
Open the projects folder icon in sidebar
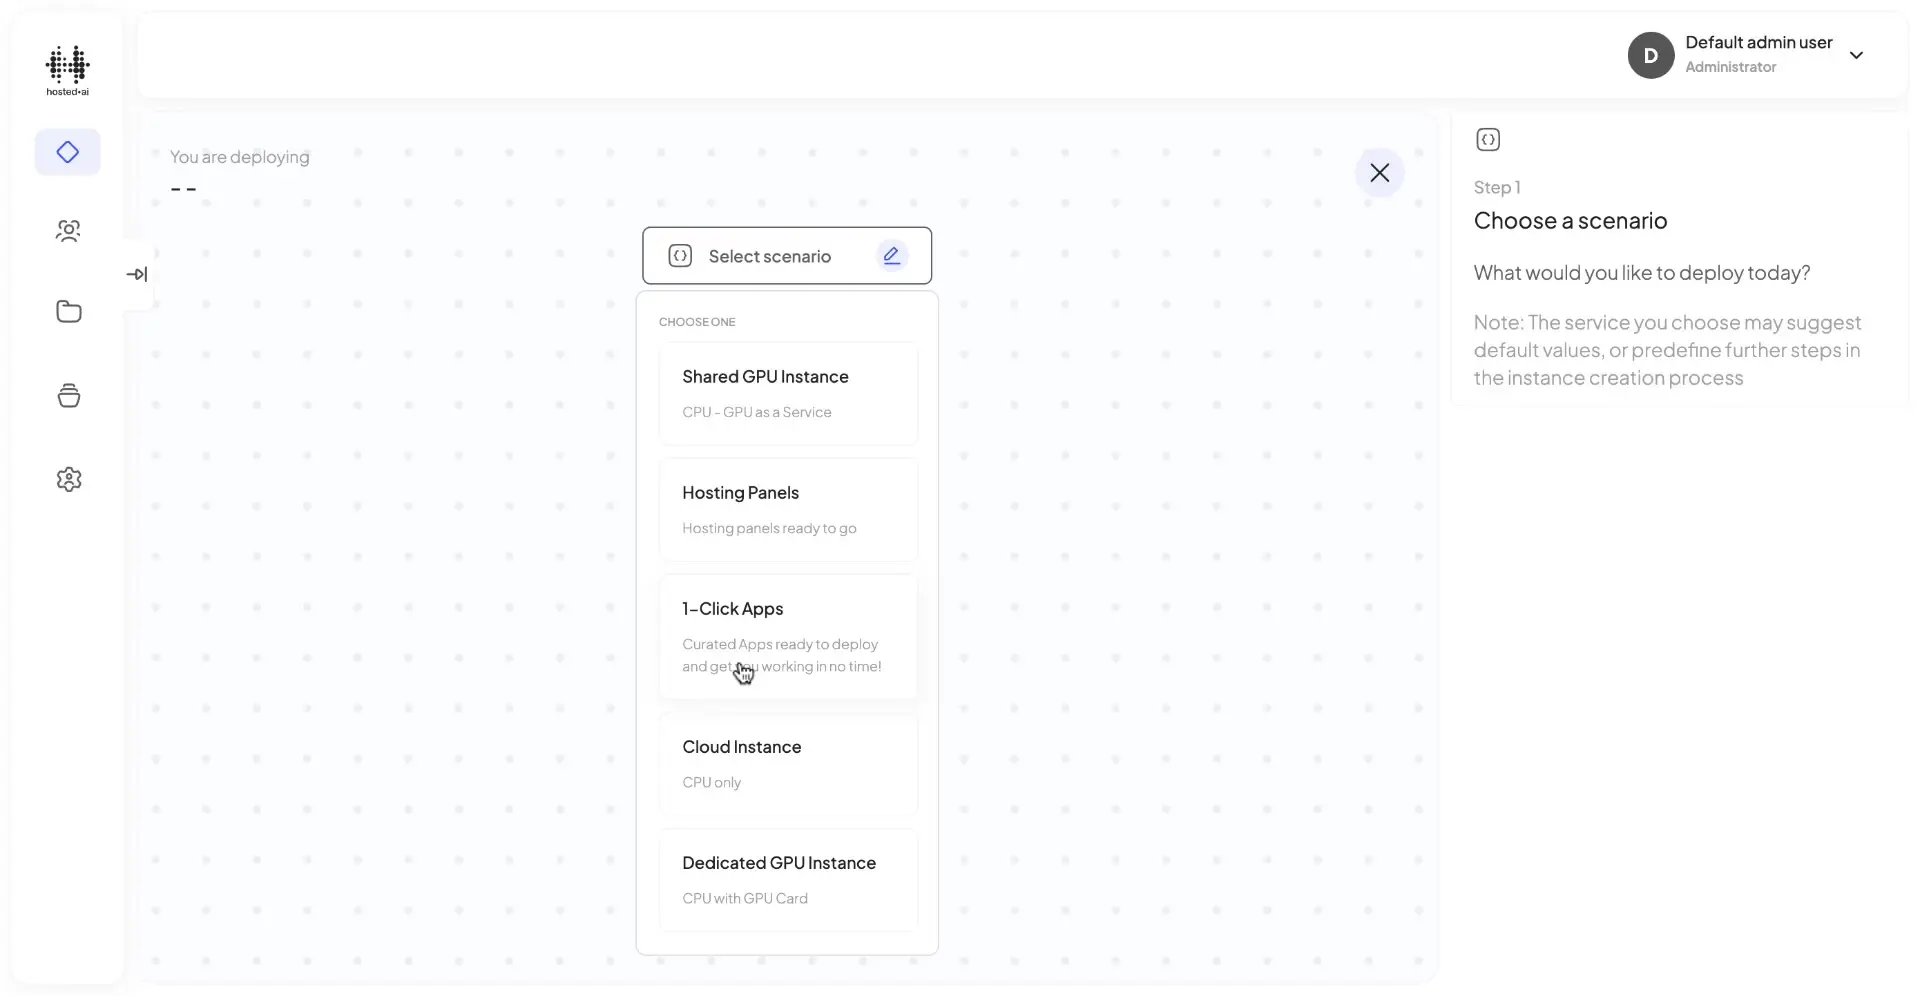coord(67,312)
